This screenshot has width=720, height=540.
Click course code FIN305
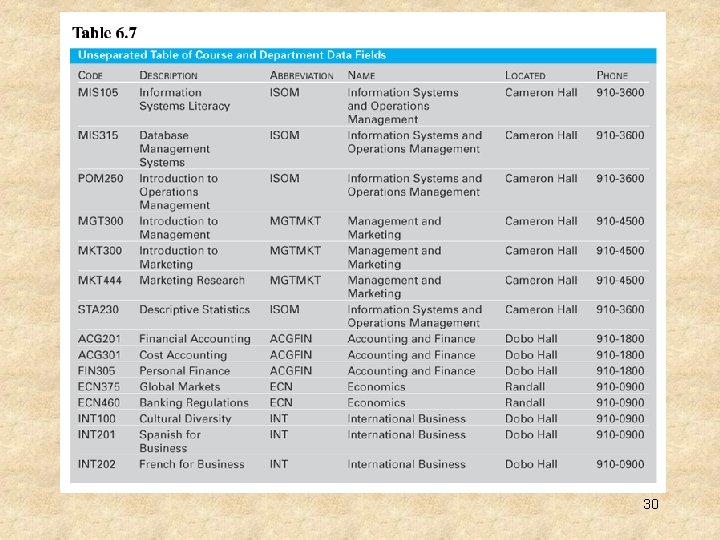coord(96,371)
